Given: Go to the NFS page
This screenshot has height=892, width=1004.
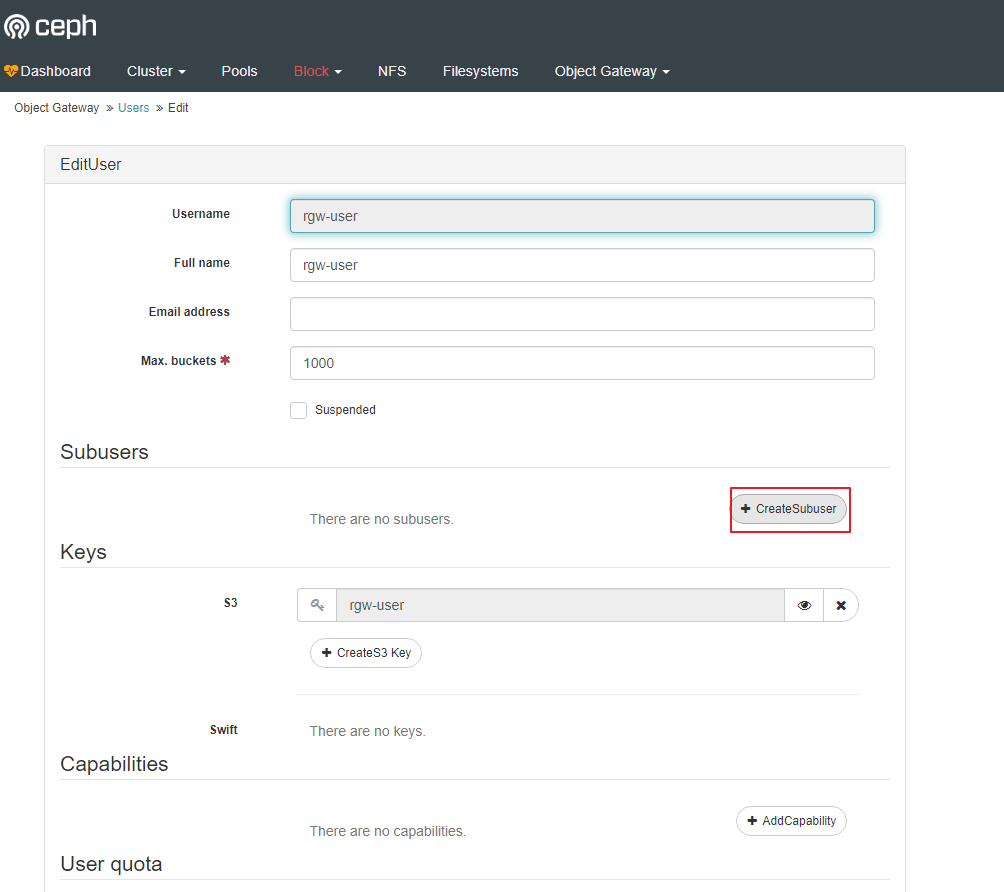Looking at the screenshot, I should coord(391,71).
